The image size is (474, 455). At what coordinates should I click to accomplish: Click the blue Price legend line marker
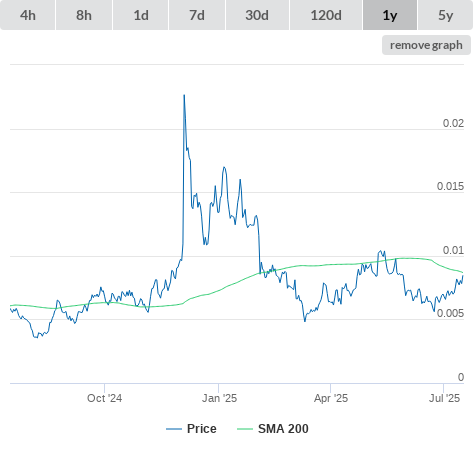(x=174, y=429)
